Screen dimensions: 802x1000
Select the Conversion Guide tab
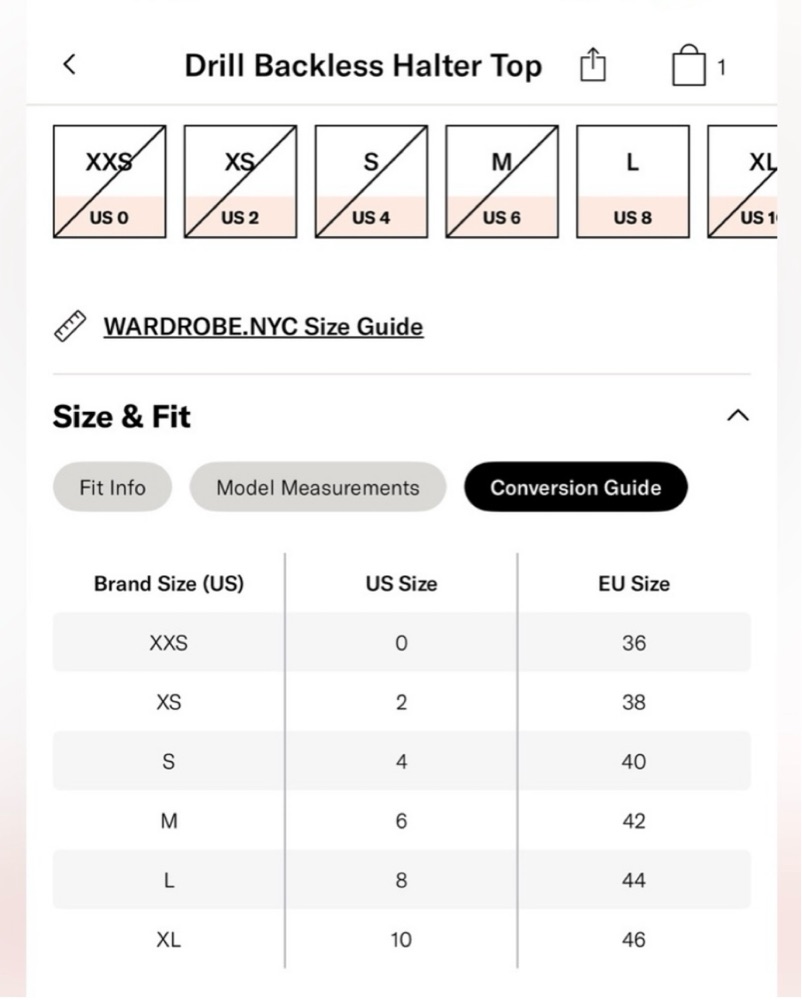click(x=576, y=487)
